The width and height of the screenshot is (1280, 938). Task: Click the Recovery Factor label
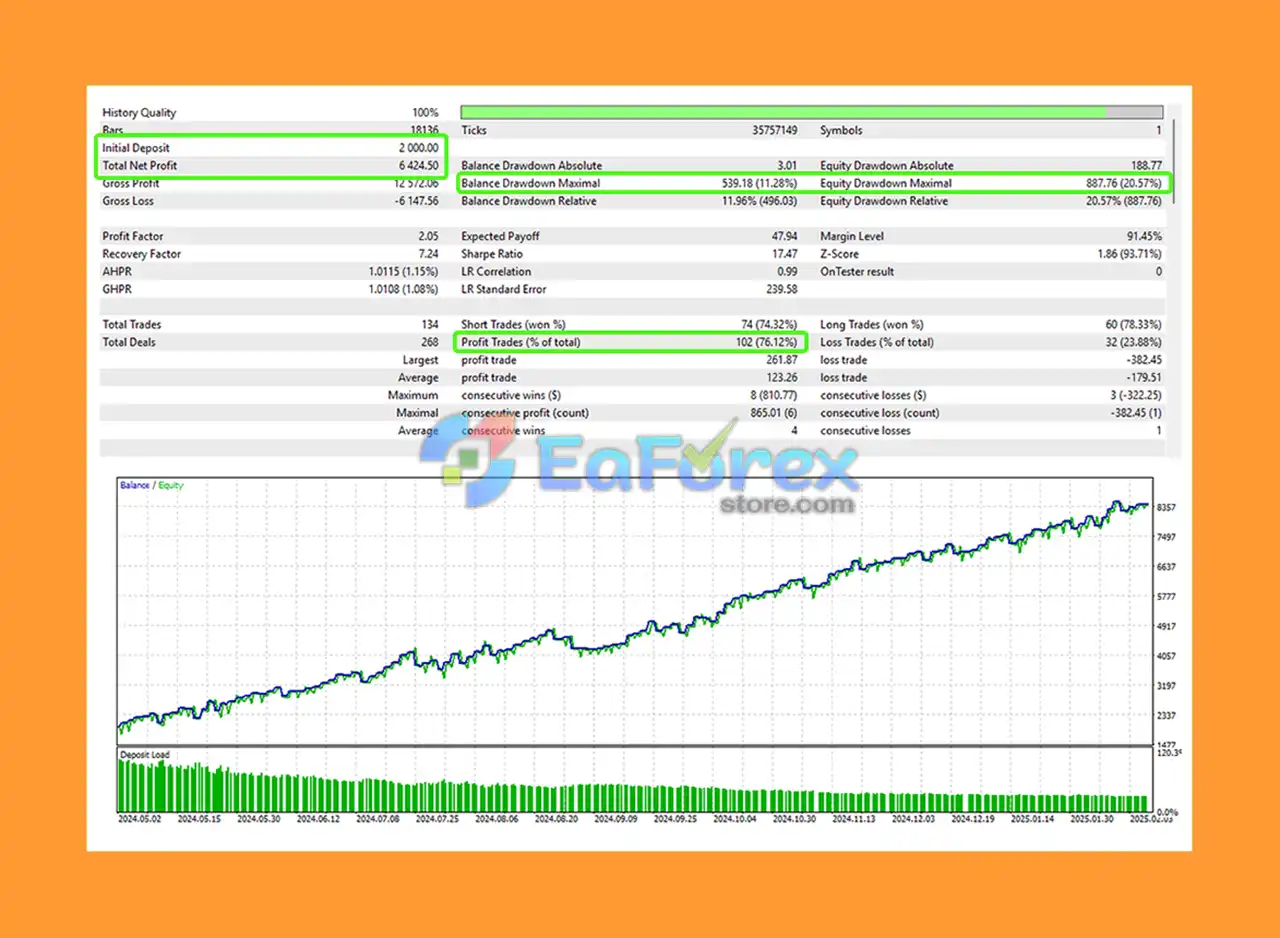[142, 254]
